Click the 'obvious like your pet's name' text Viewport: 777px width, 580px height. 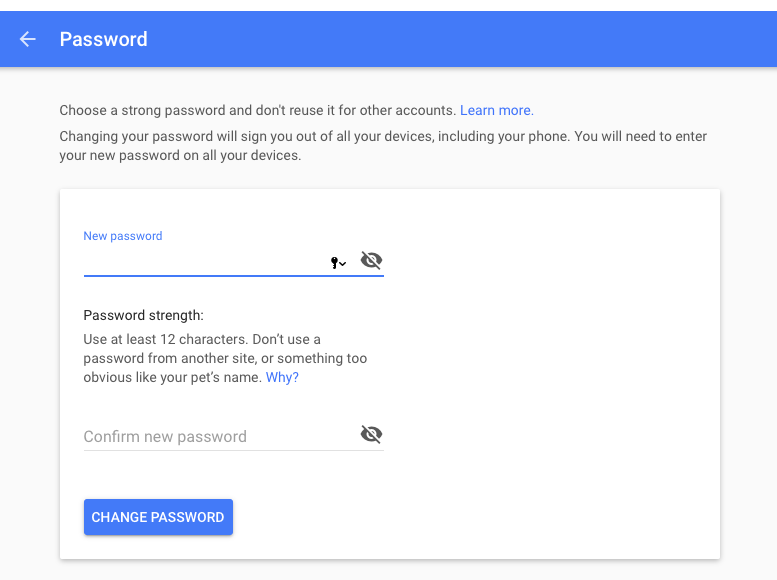point(172,377)
